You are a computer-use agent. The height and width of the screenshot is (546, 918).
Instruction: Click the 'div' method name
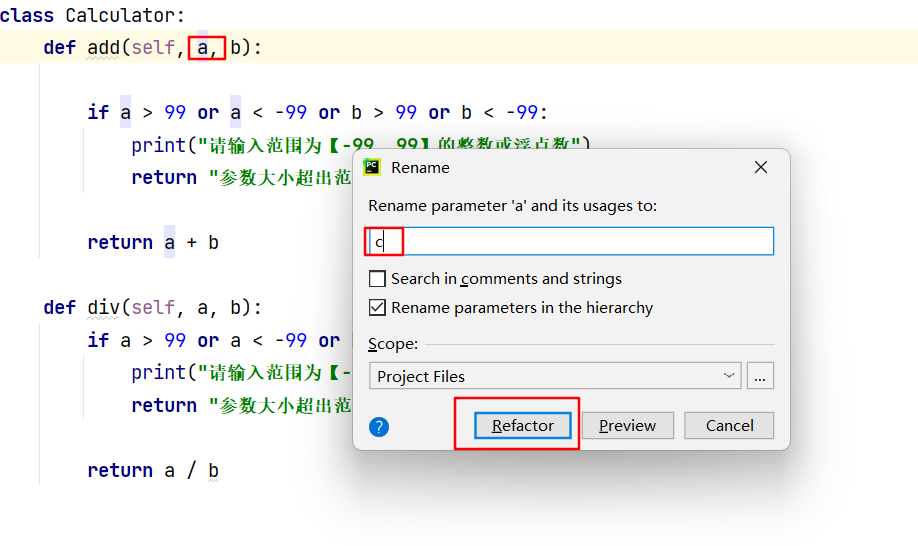103,307
